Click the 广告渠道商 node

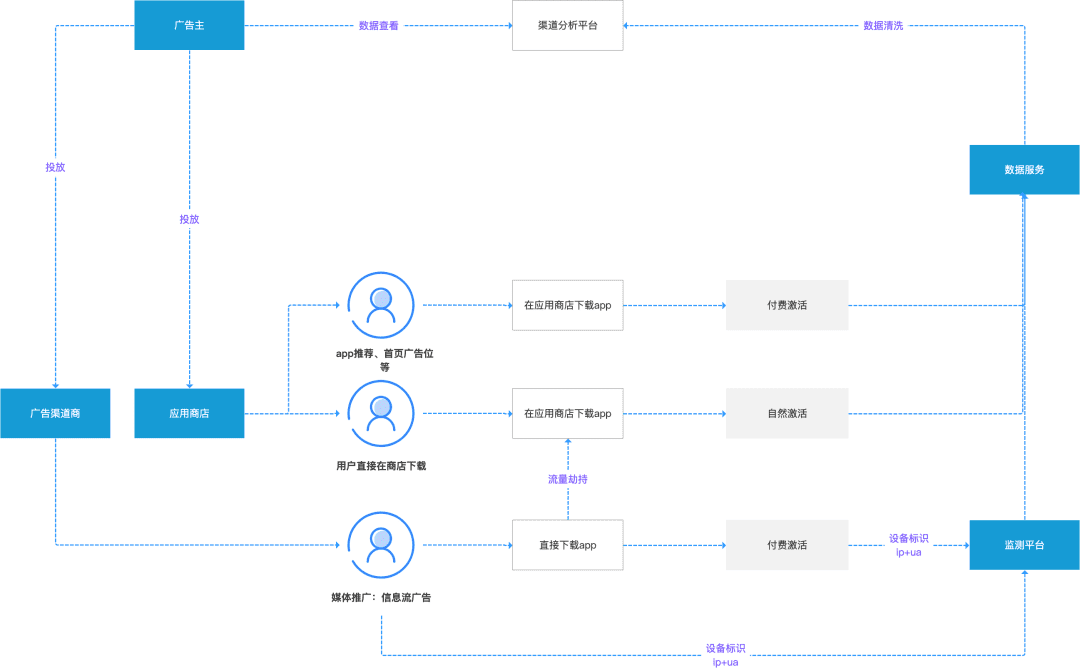[55, 413]
